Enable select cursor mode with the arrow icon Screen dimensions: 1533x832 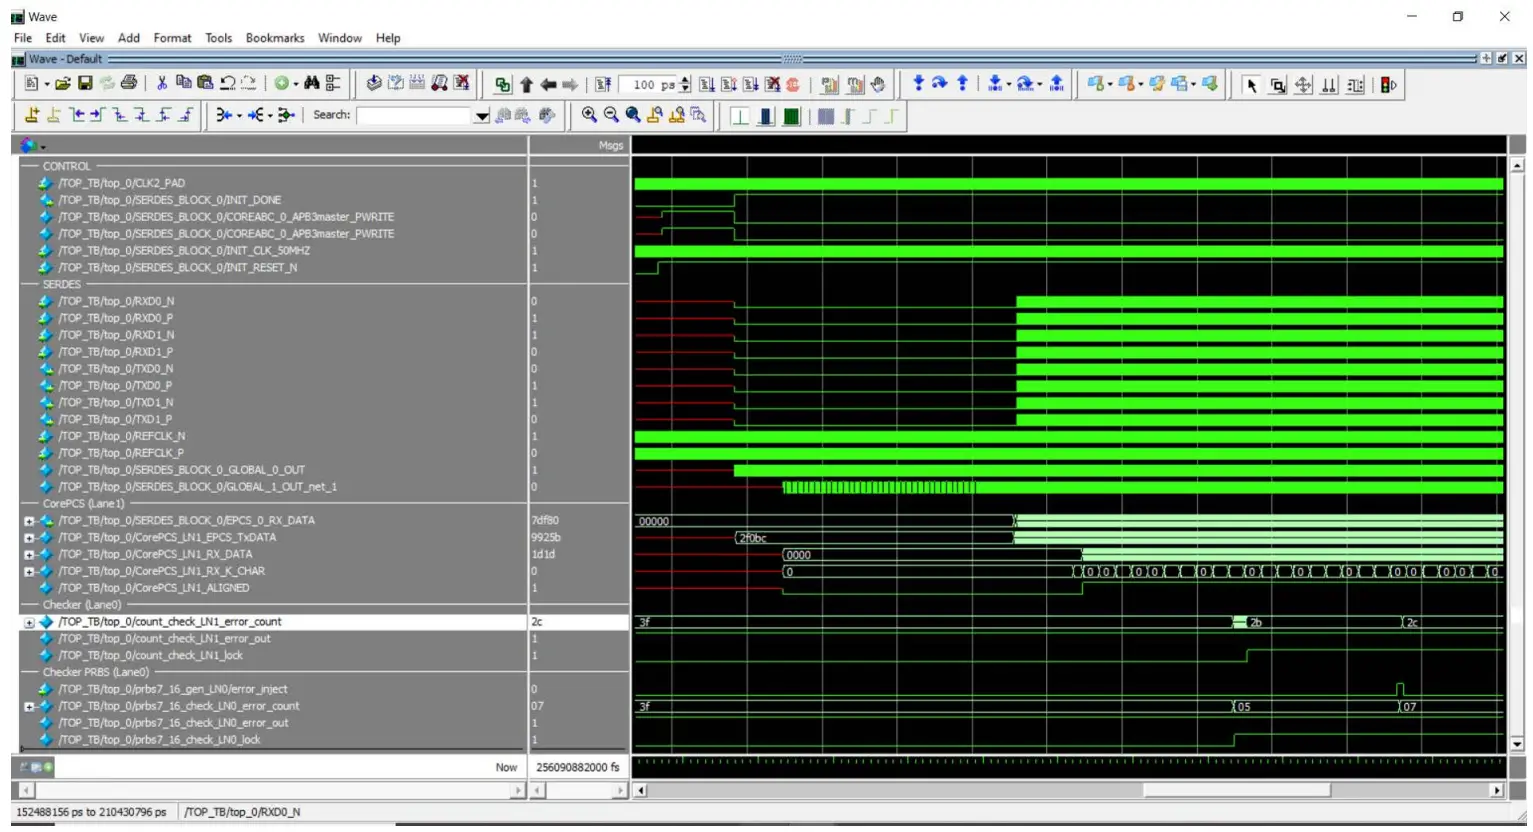pos(1253,84)
